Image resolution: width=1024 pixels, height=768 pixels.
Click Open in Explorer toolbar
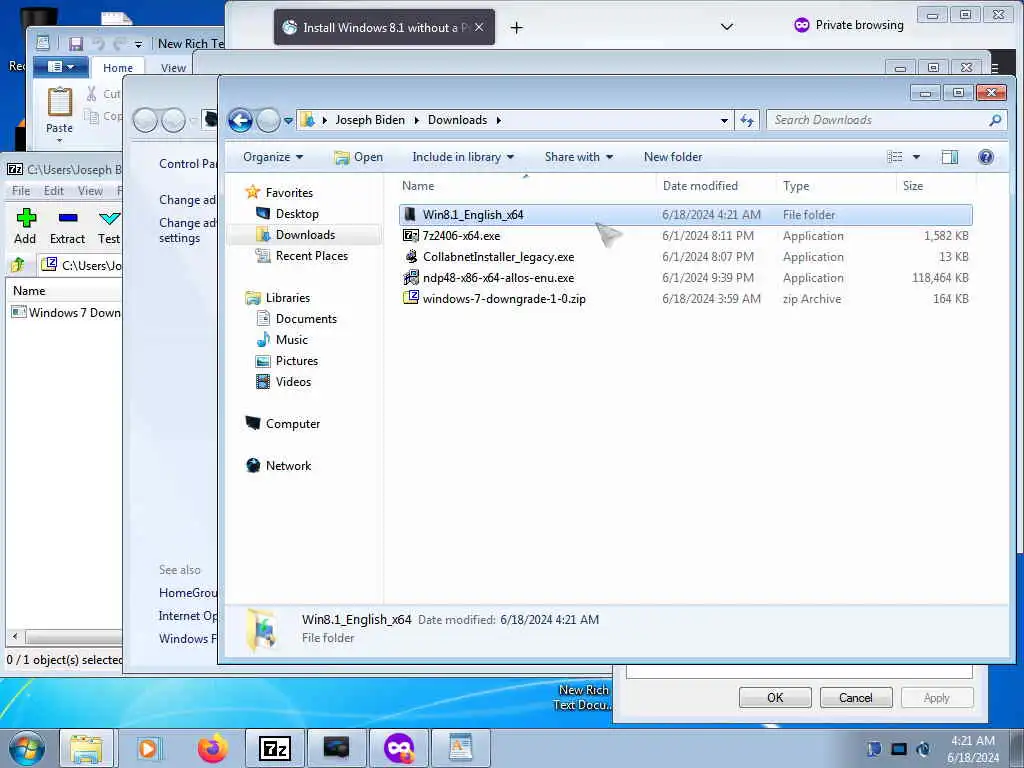[358, 157]
